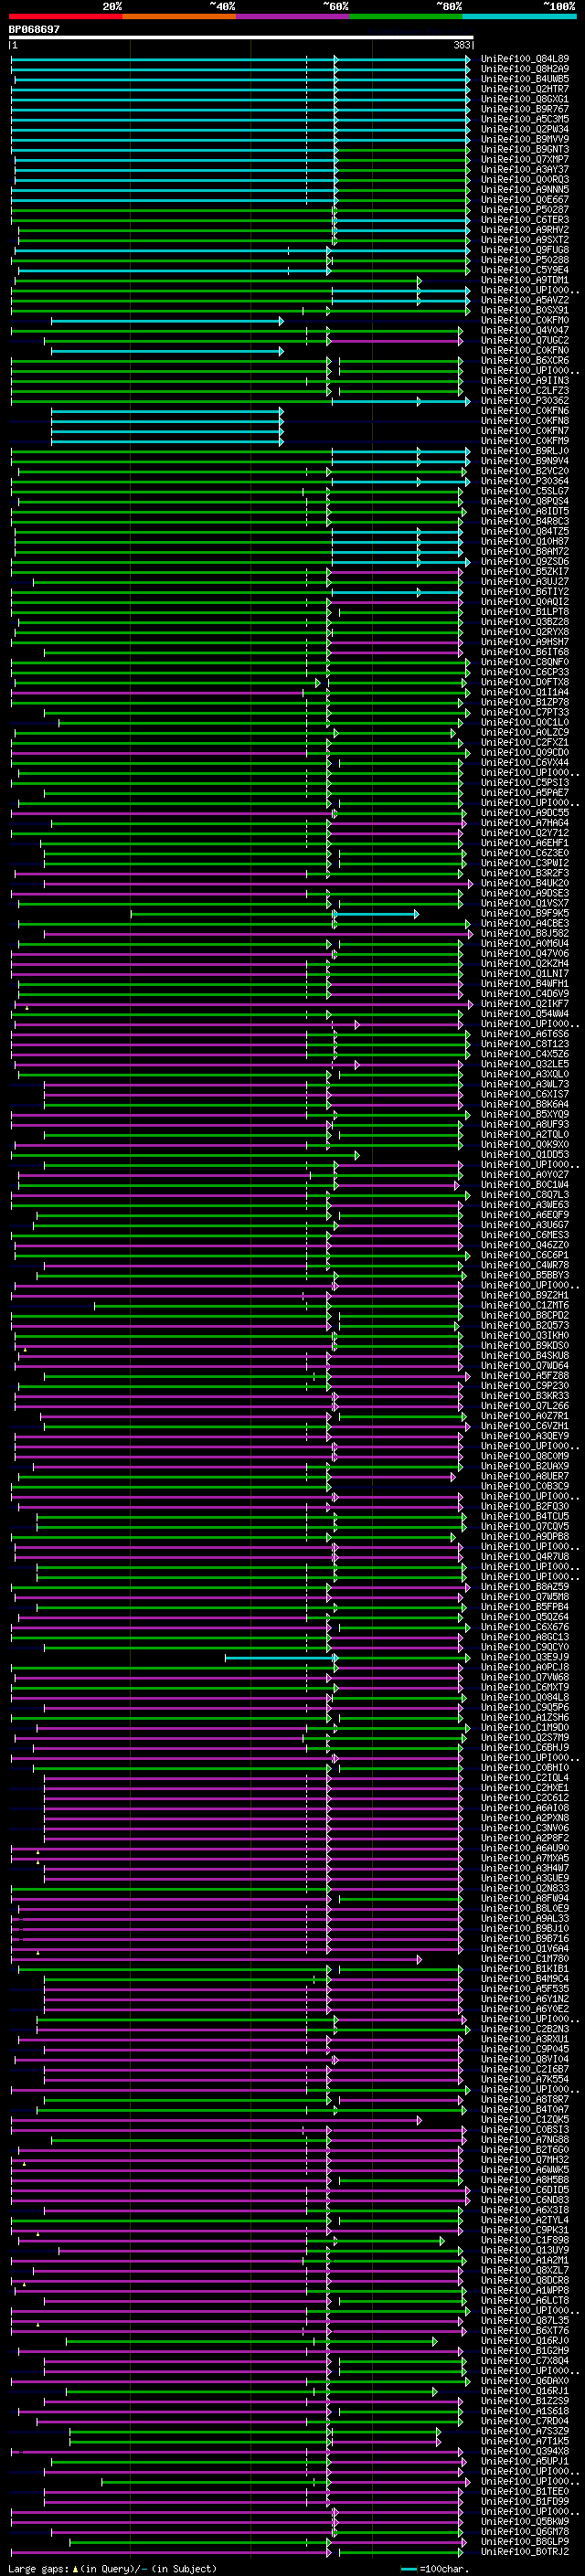Click the UniRef100_B9R767 label
This screenshot has height=2576, width=585.
(x=525, y=109)
